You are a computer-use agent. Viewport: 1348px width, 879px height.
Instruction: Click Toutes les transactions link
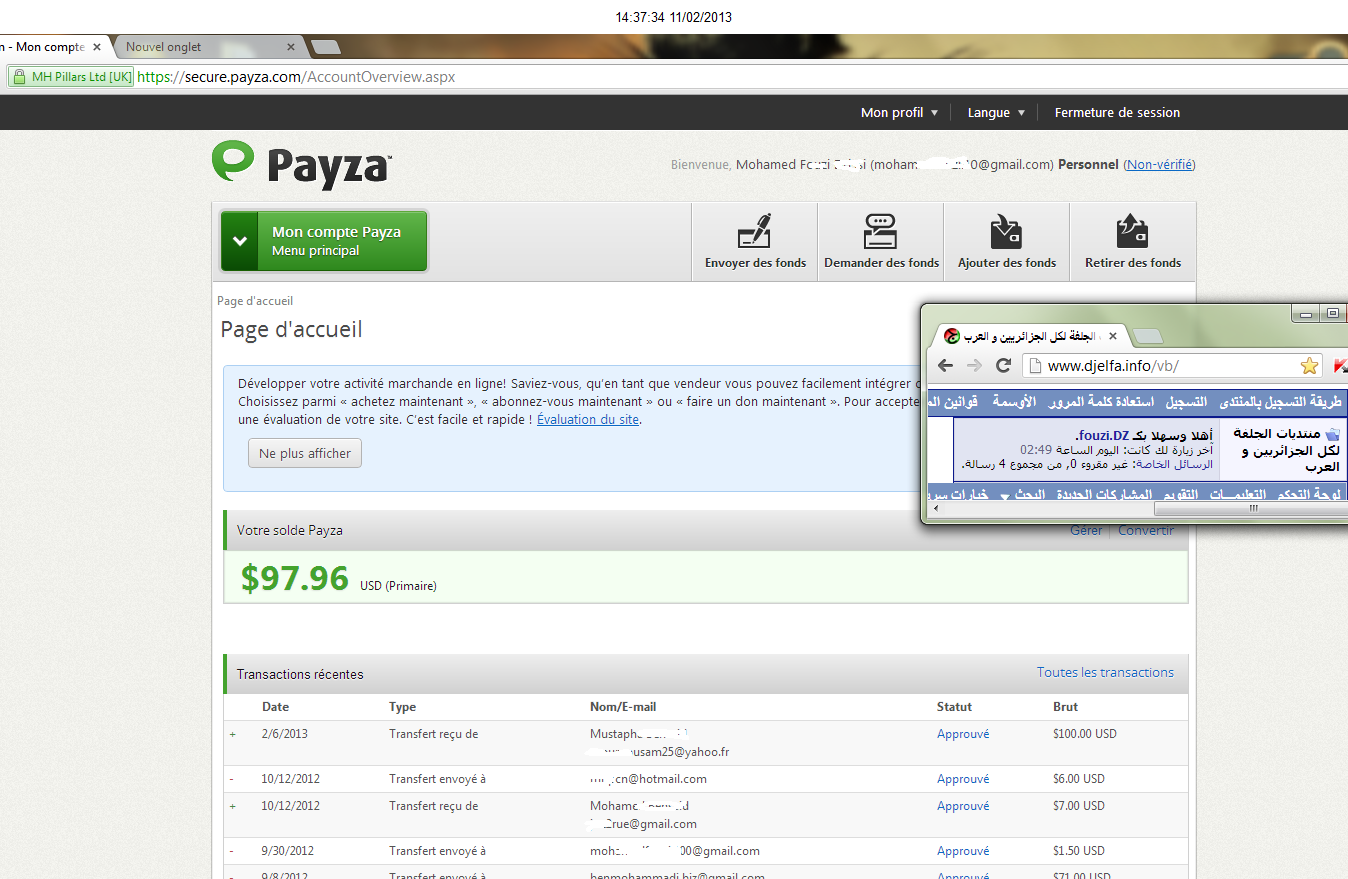coord(1105,673)
